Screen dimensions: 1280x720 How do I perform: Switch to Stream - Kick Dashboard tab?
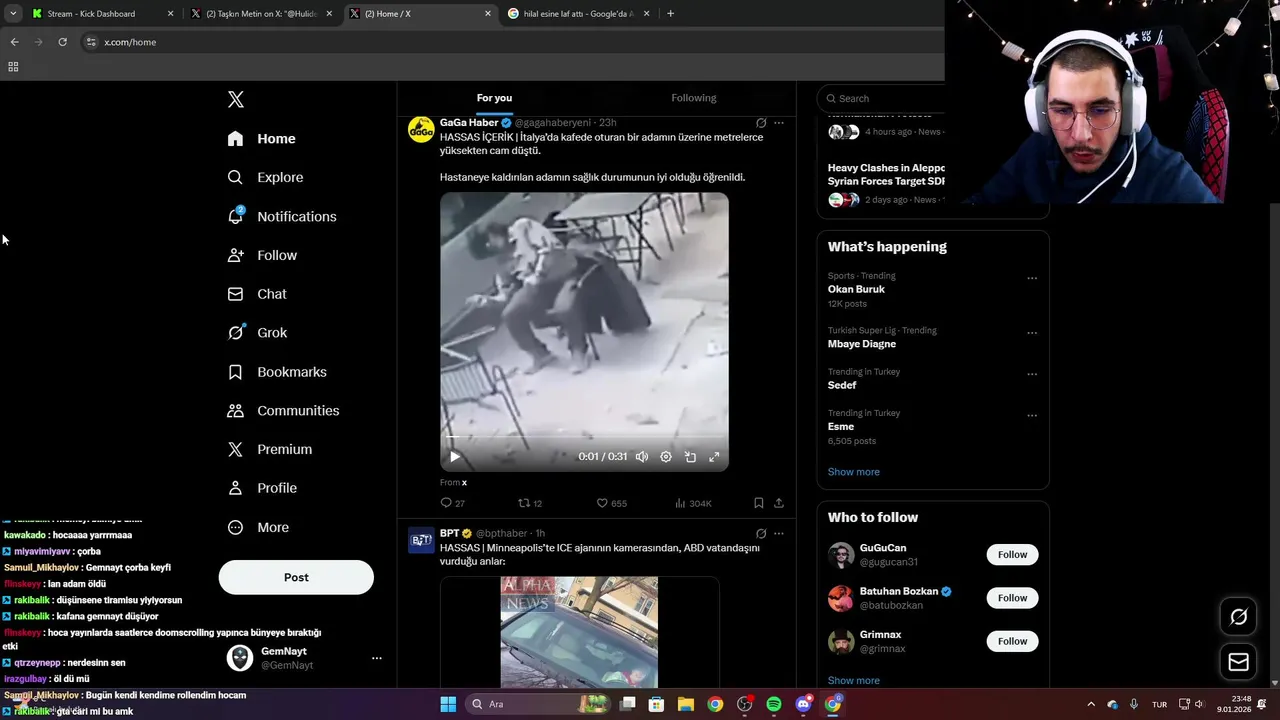102,14
